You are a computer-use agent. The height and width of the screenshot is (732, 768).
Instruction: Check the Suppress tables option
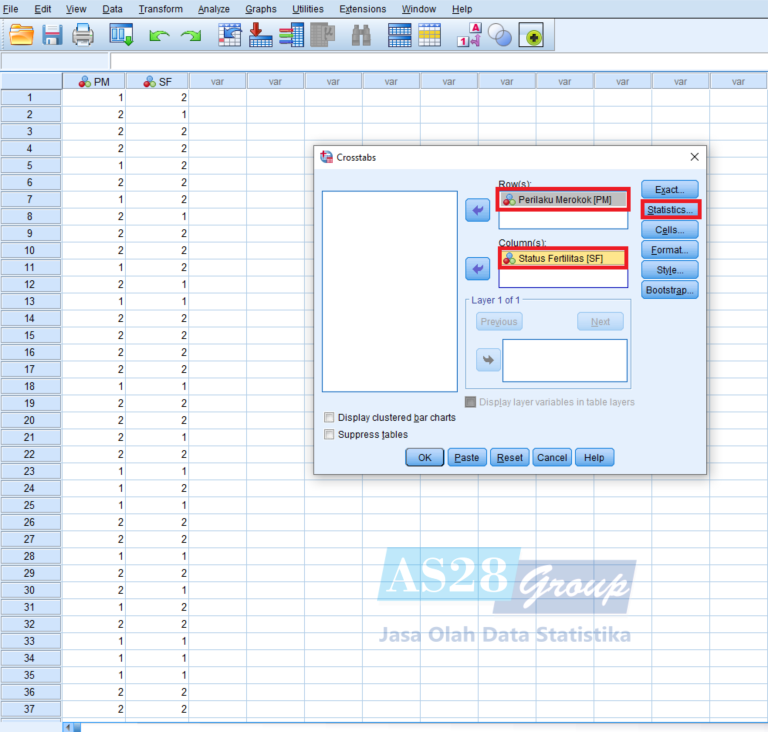coord(330,435)
